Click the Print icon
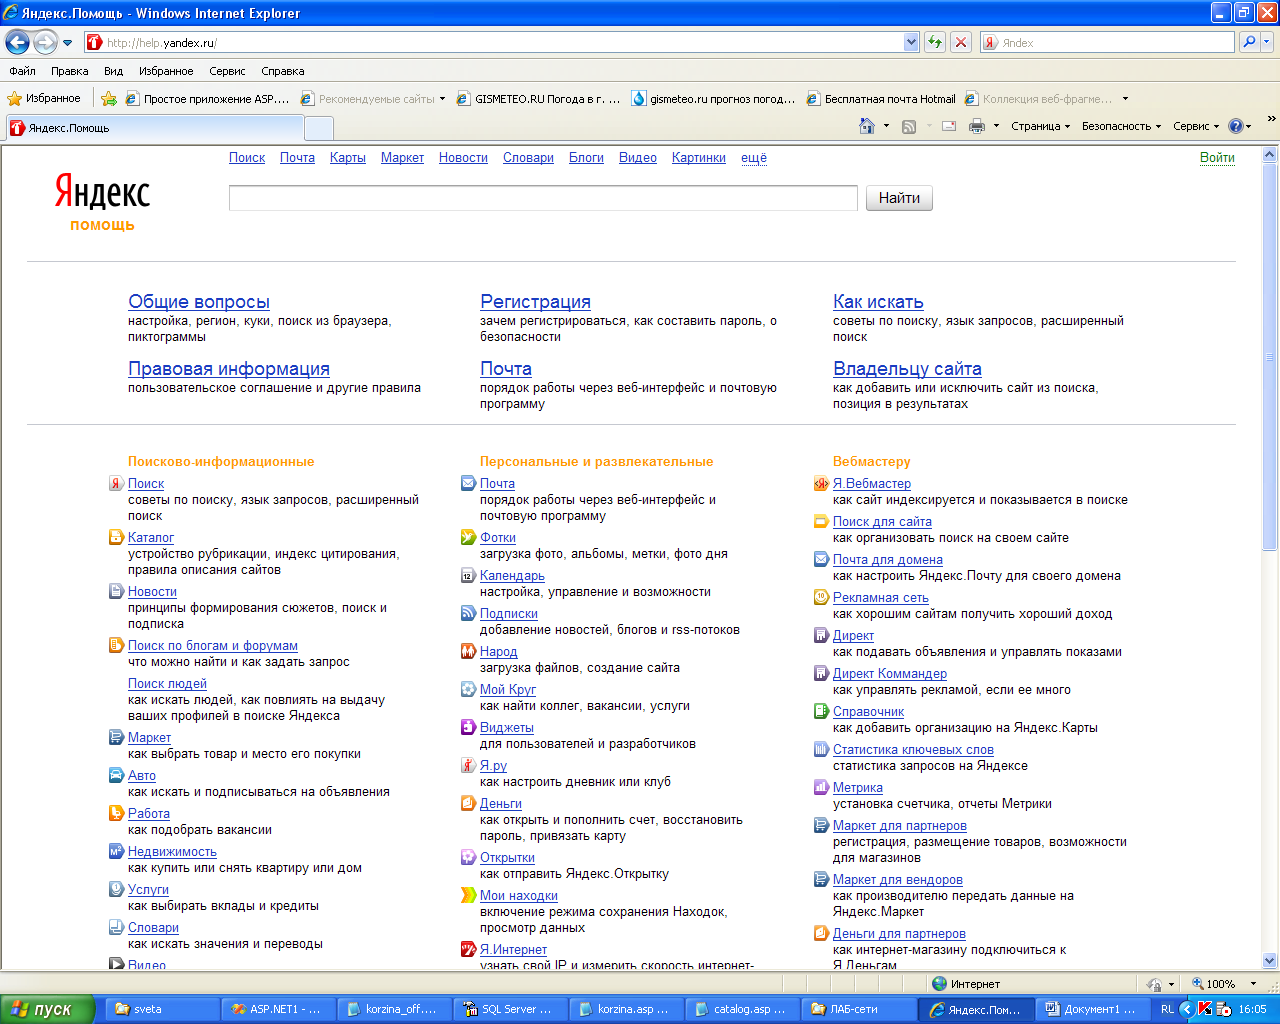The height and width of the screenshot is (1024, 1280). coord(977,126)
